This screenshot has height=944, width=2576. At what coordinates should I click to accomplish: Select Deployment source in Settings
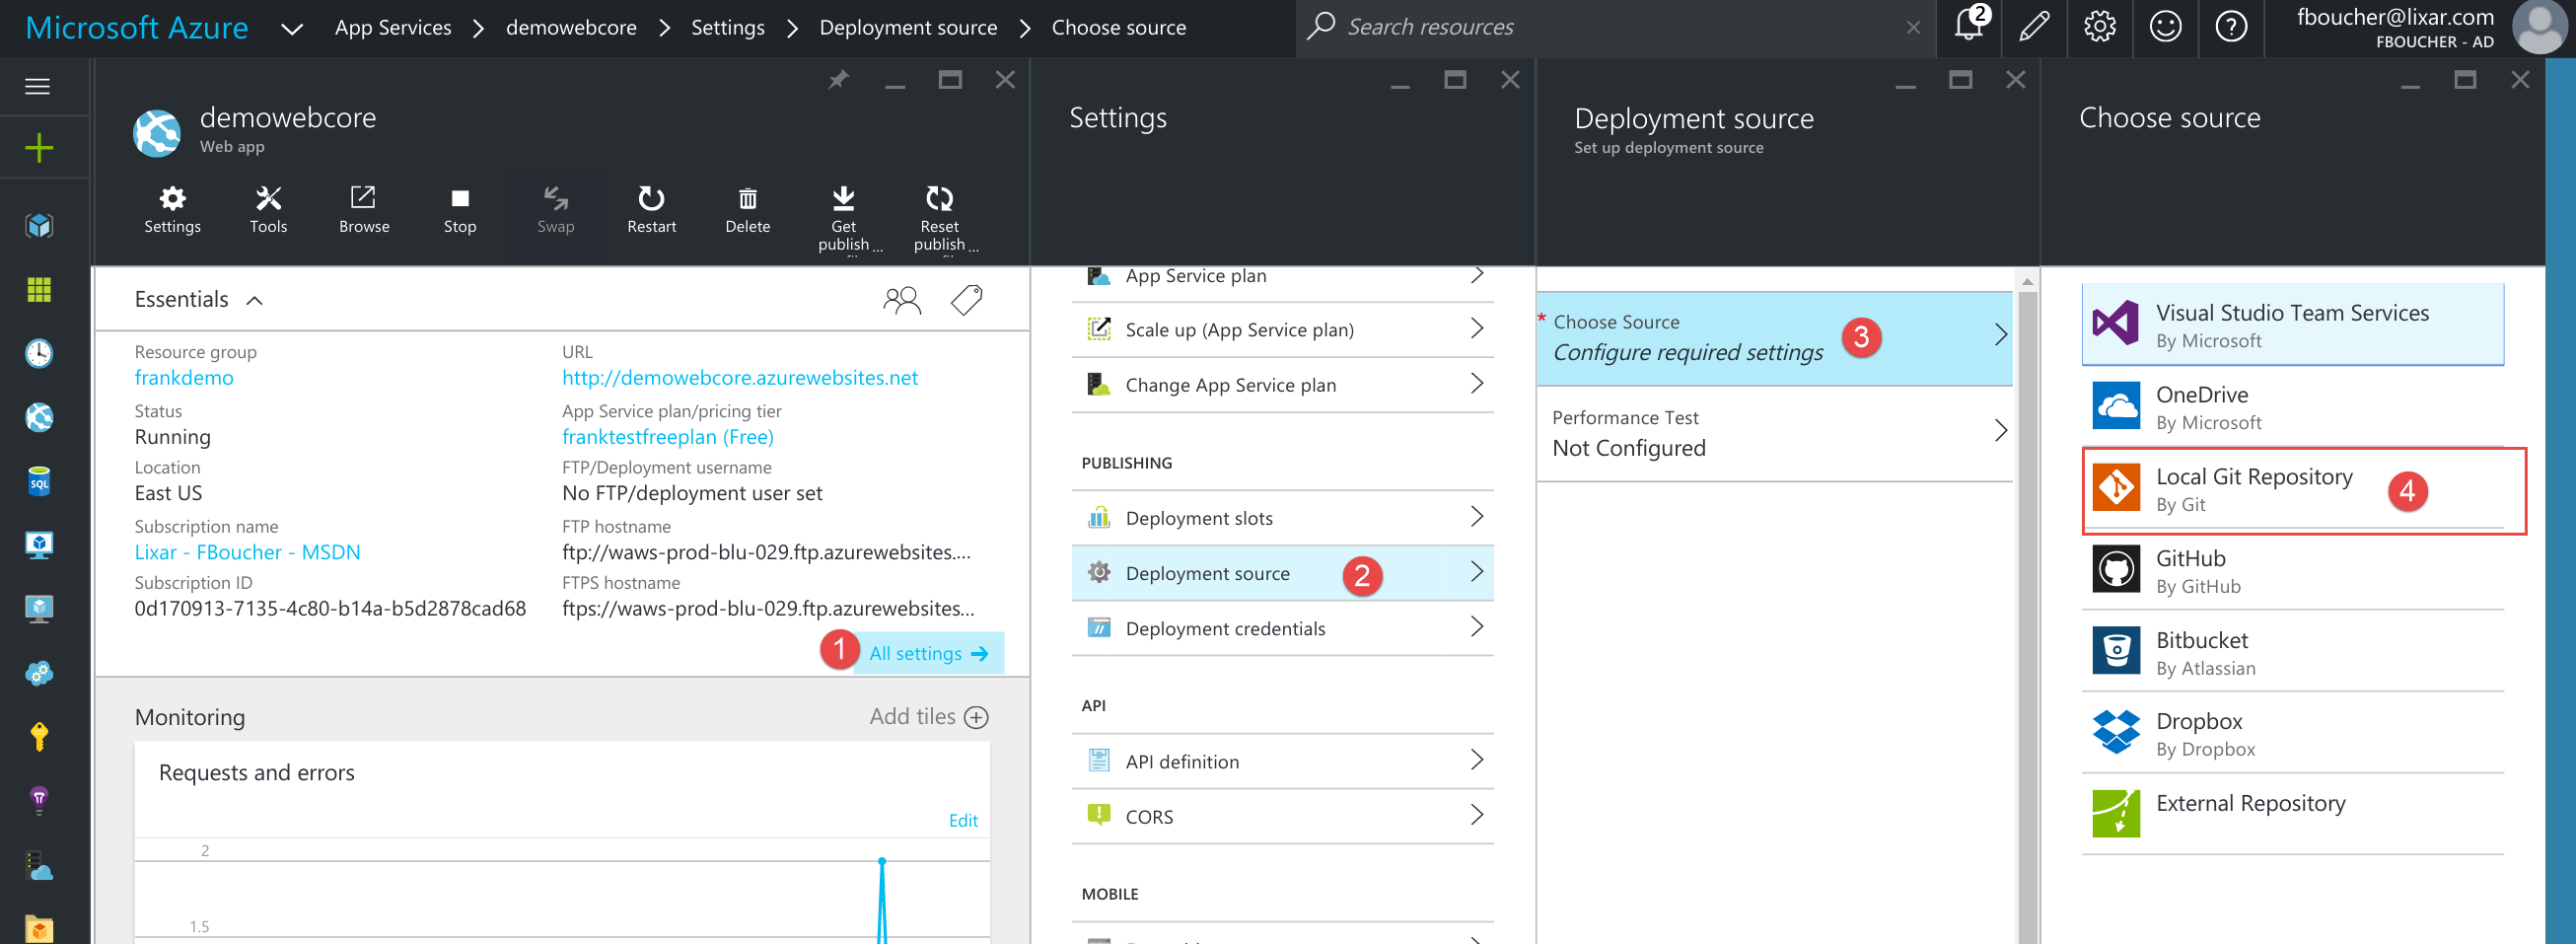pos(1282,573)
